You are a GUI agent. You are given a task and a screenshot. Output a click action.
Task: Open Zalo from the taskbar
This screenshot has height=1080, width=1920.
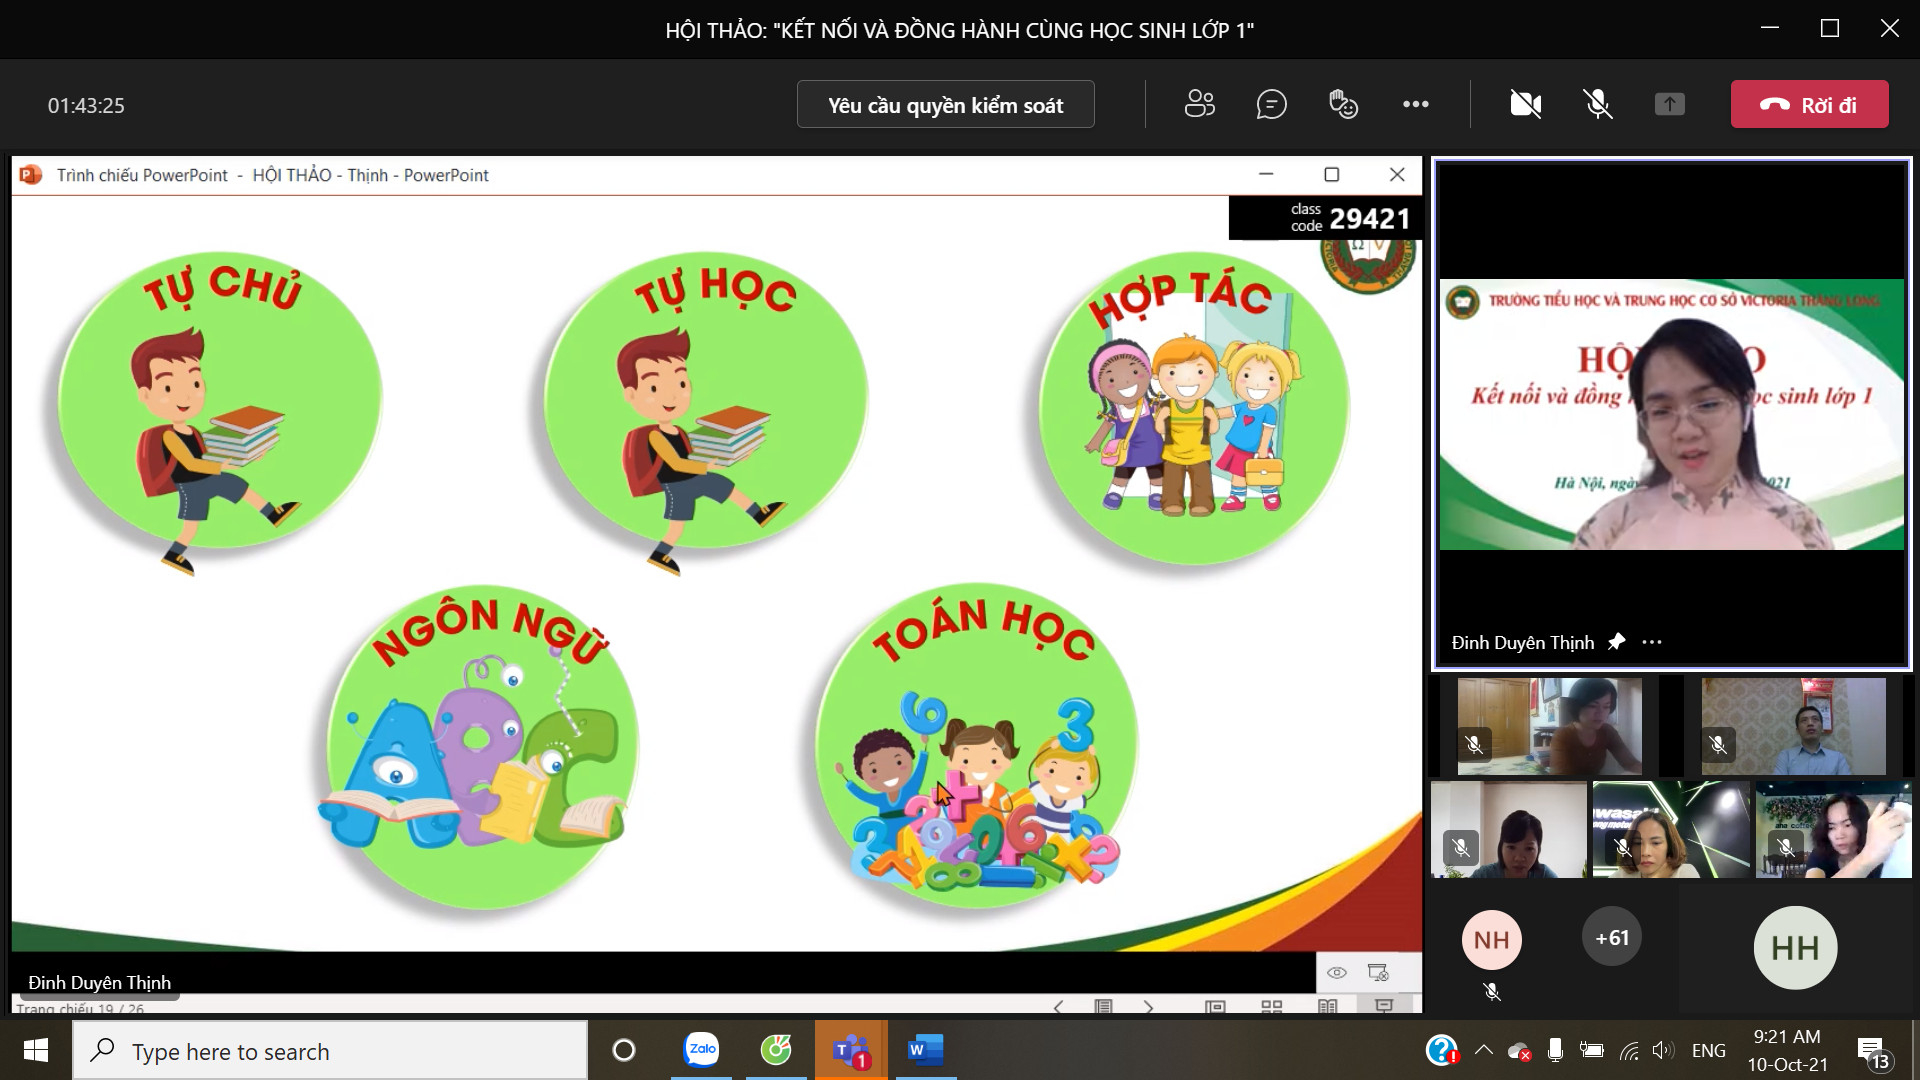[702, 1050]
